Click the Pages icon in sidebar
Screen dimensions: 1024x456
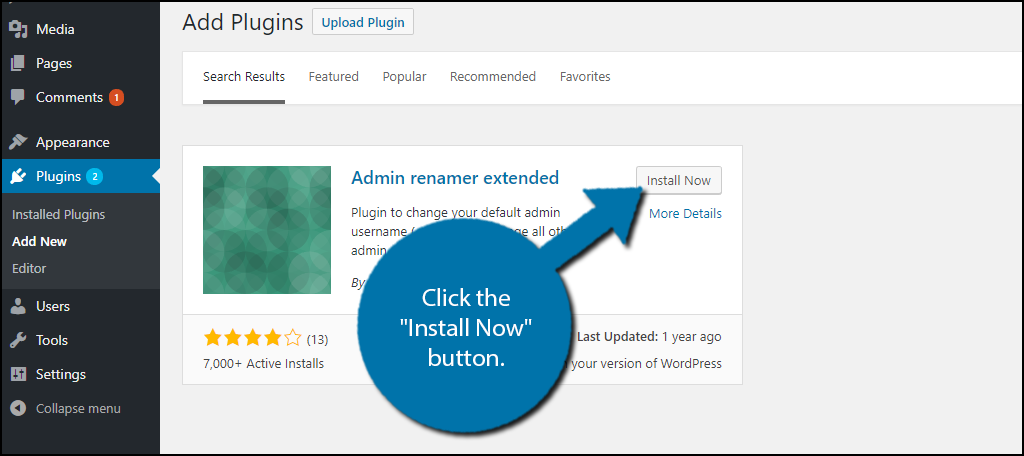click(18, 63)
